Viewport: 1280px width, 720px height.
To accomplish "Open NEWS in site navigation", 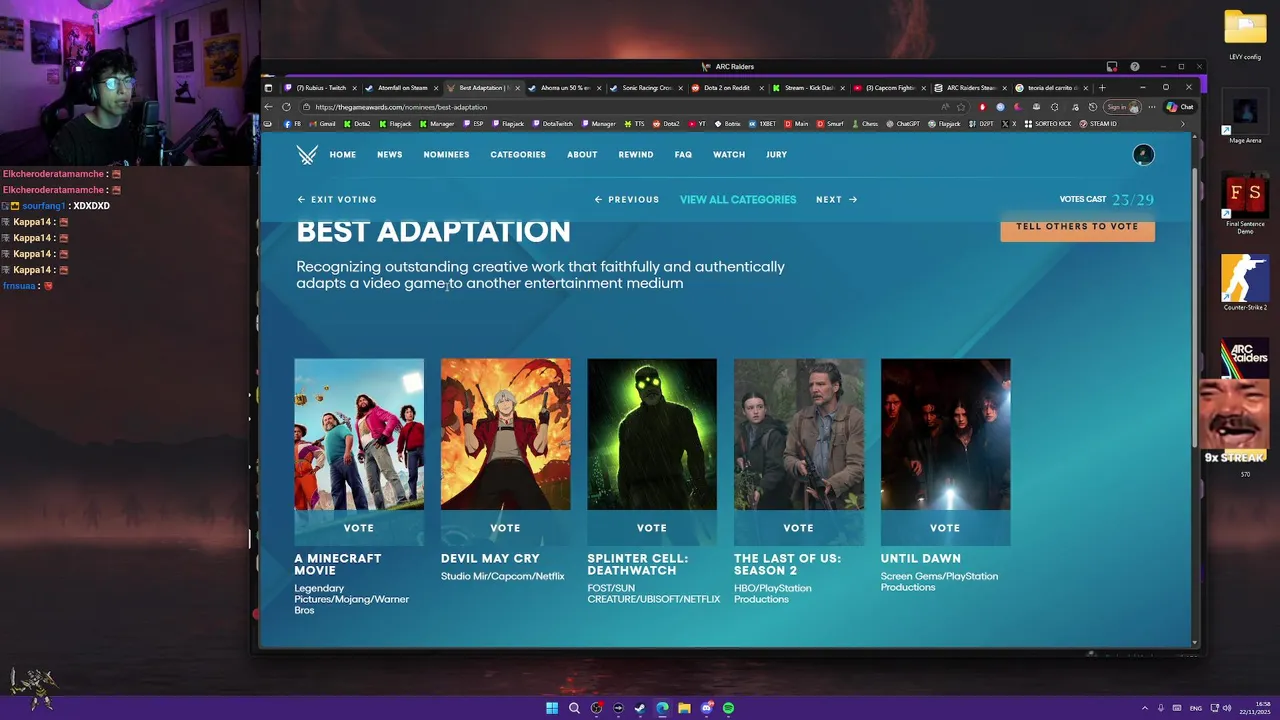I will (x=390, y=155).
